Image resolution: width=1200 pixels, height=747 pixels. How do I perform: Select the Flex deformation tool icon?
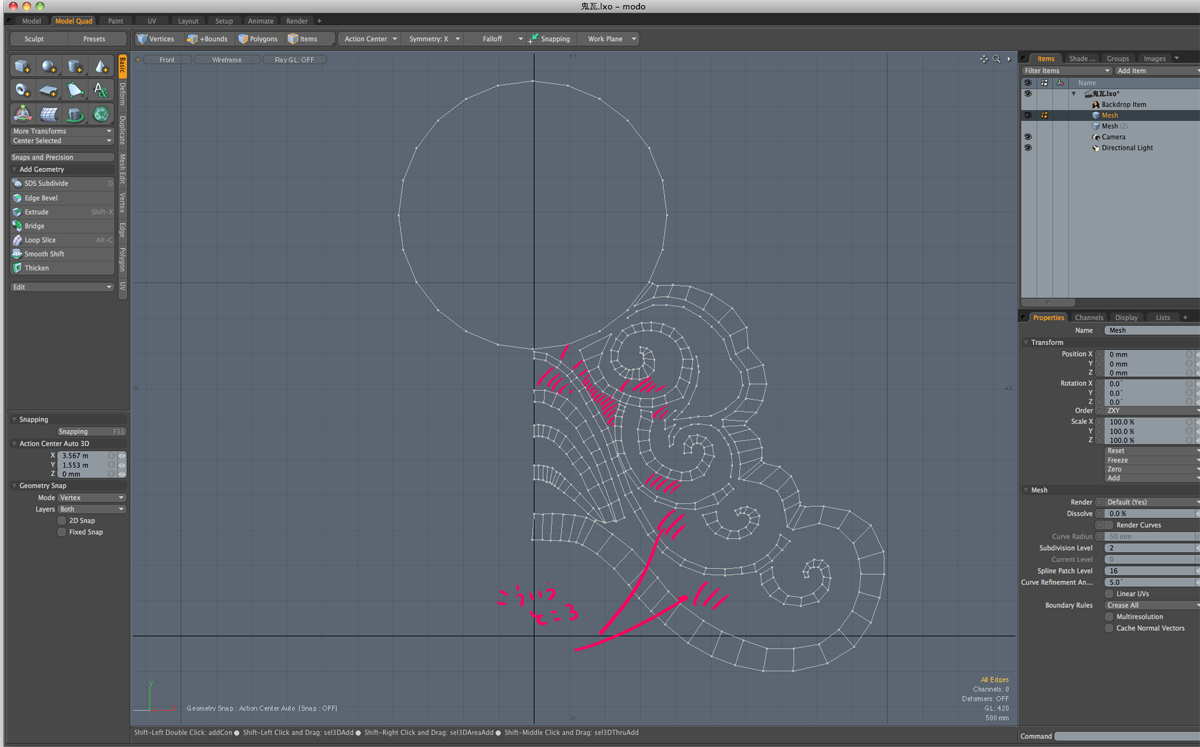(x=48, y=114)
